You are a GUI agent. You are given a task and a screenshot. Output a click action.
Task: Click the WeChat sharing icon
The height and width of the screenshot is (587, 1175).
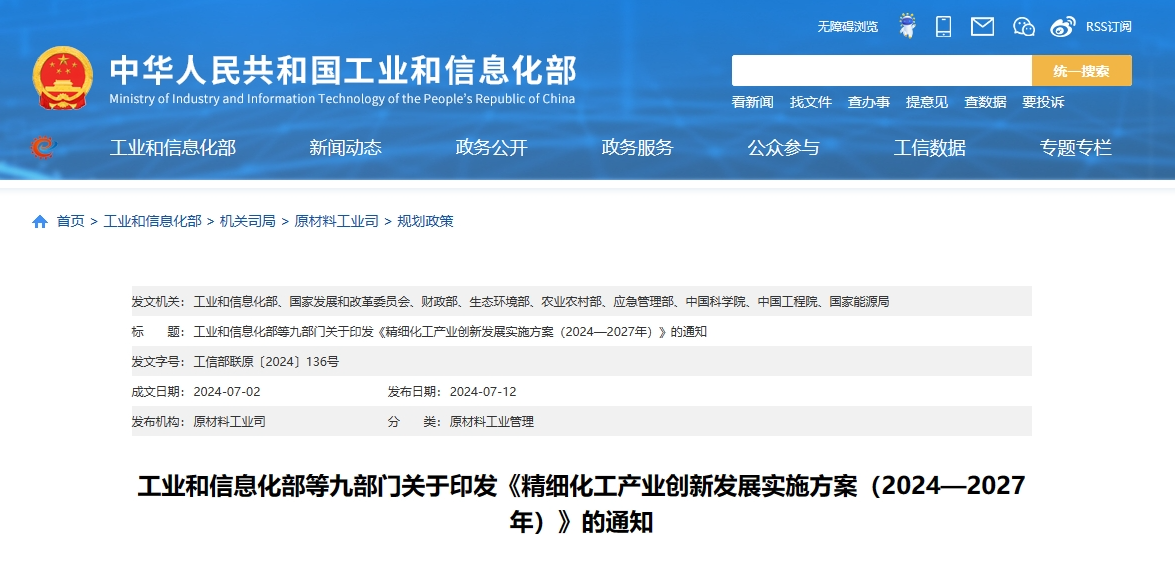(x=1023, y=26)
